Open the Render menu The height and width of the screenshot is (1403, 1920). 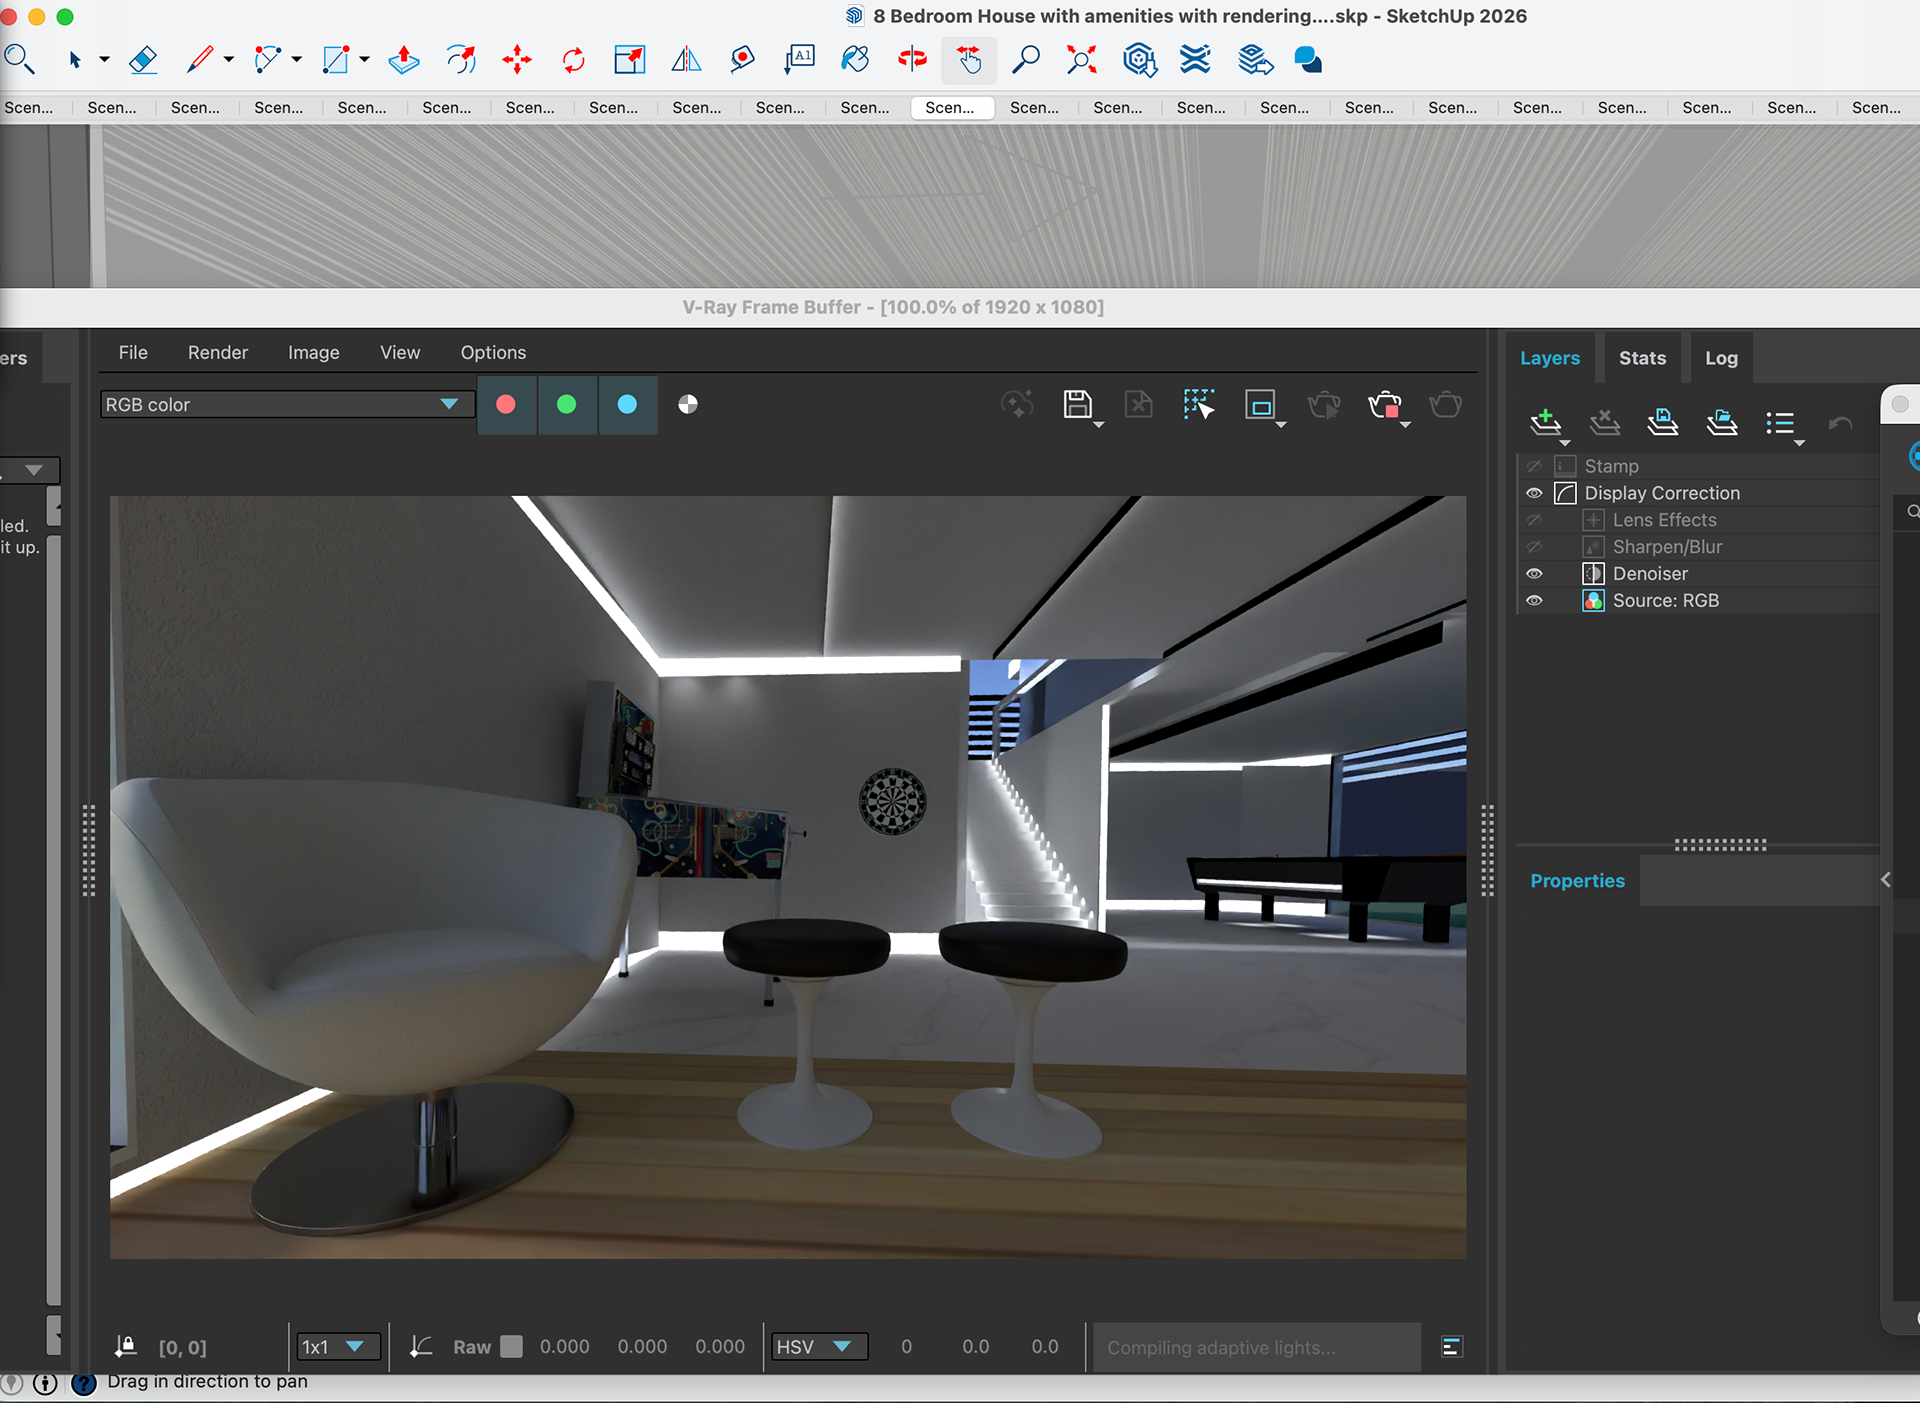click(x=217, y=352)
